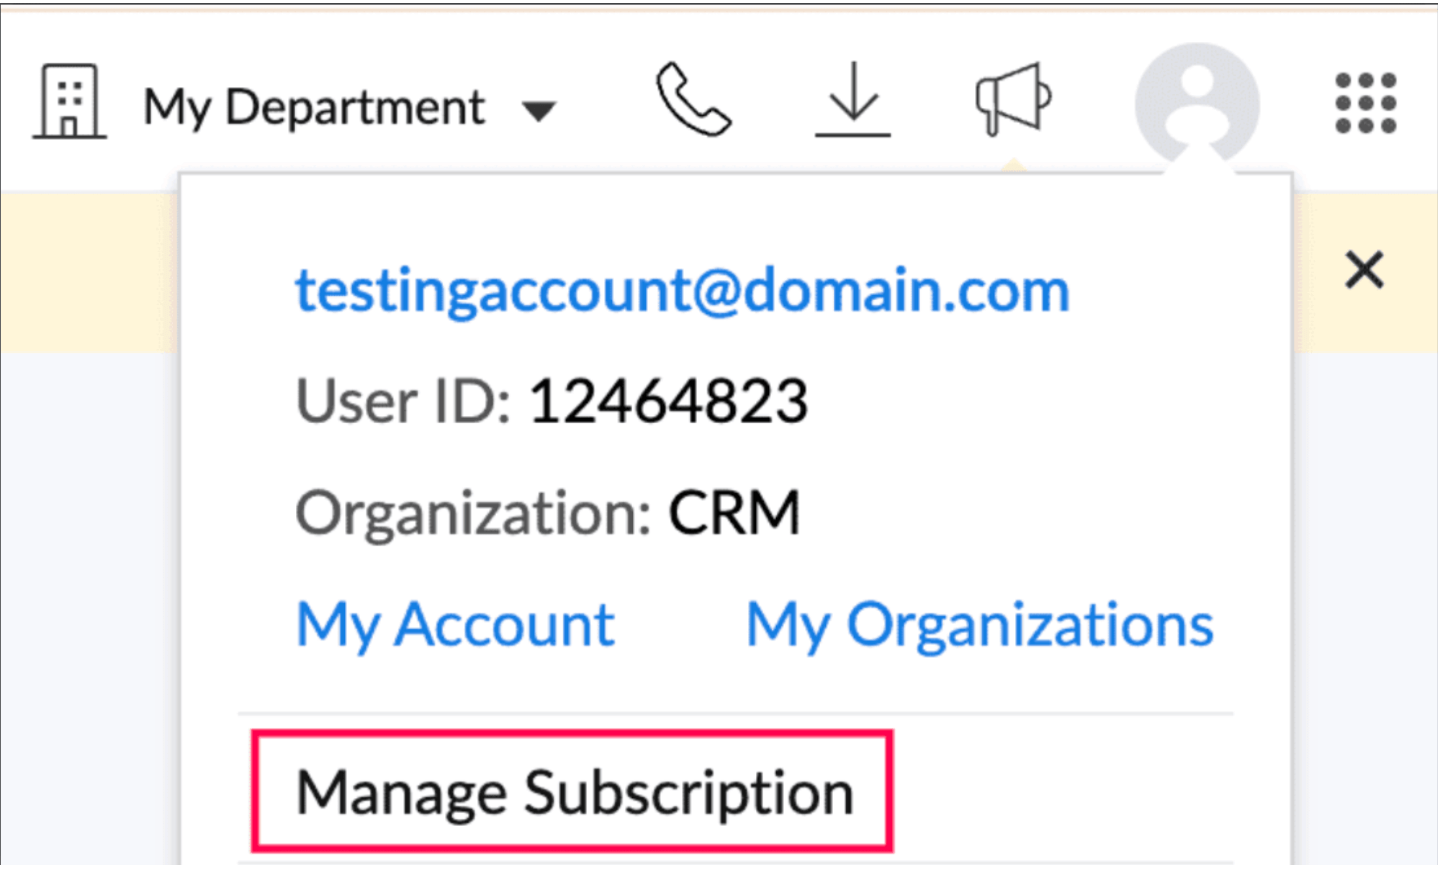Click the "Organization:" label text

point(473,513)
